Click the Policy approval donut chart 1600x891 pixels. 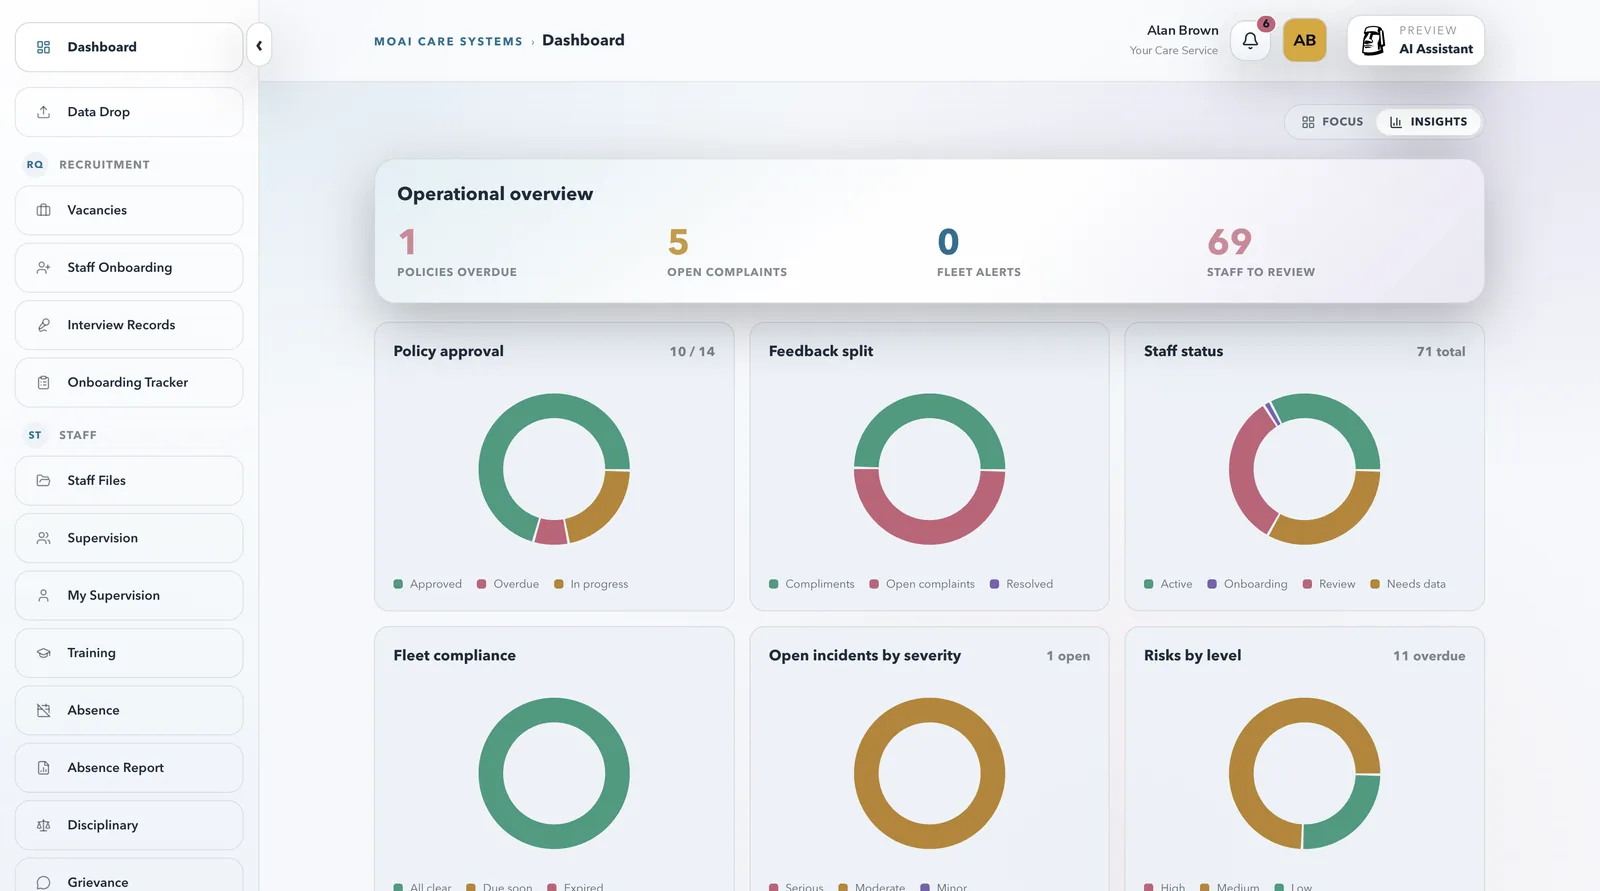(554, 469)
